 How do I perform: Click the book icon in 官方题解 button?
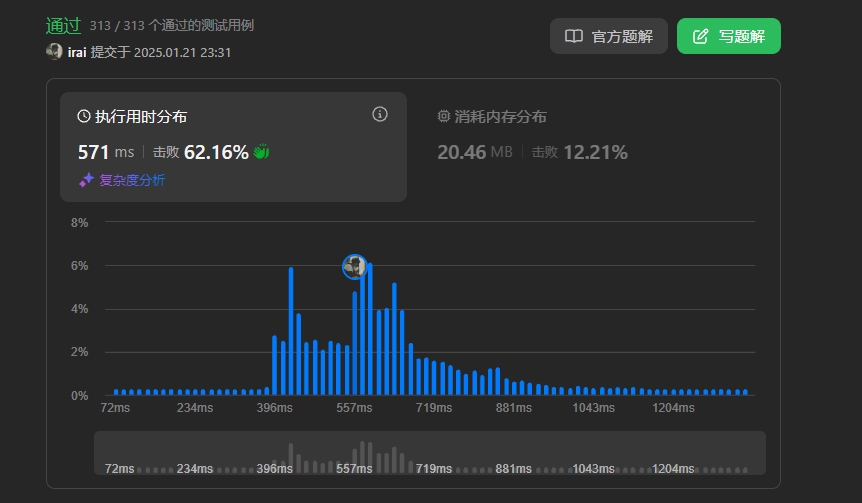pos(574,36)
